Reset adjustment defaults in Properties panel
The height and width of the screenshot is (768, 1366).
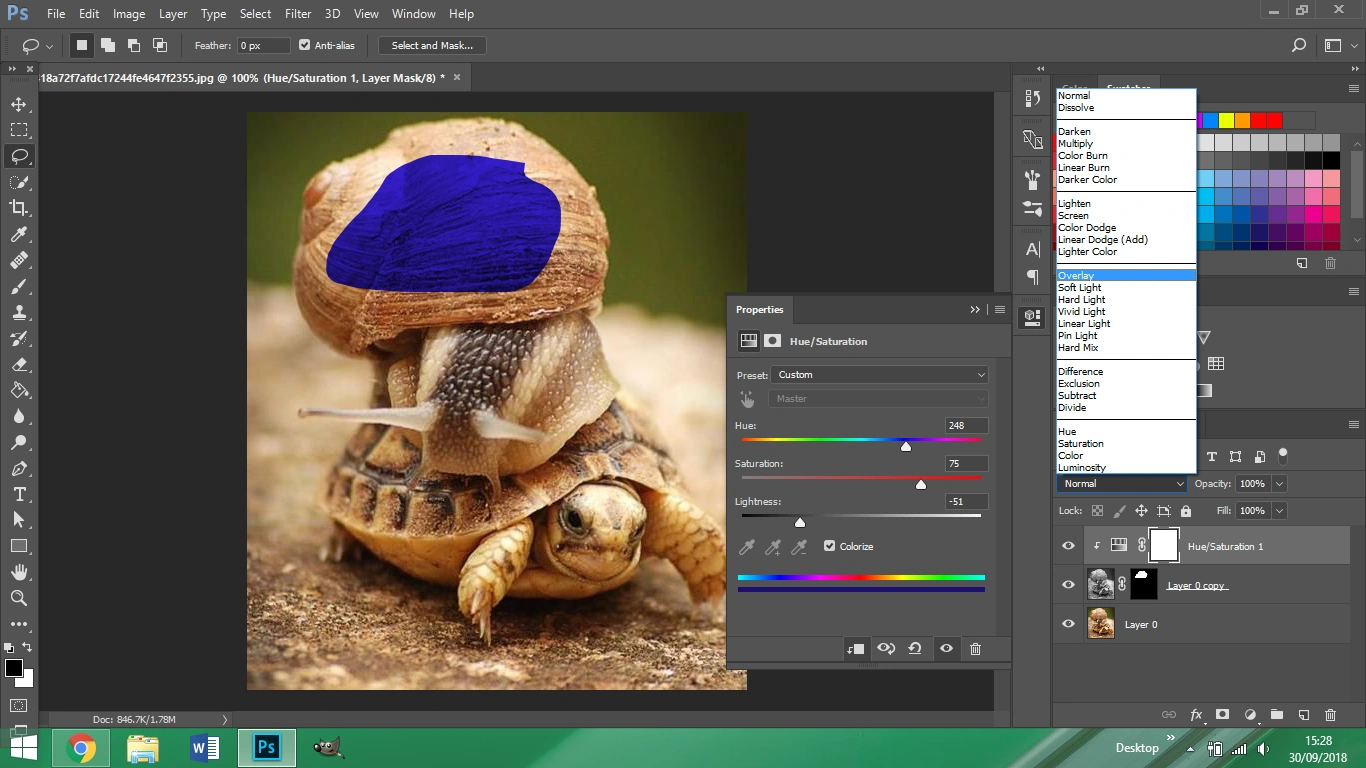[x=915, y=649]
